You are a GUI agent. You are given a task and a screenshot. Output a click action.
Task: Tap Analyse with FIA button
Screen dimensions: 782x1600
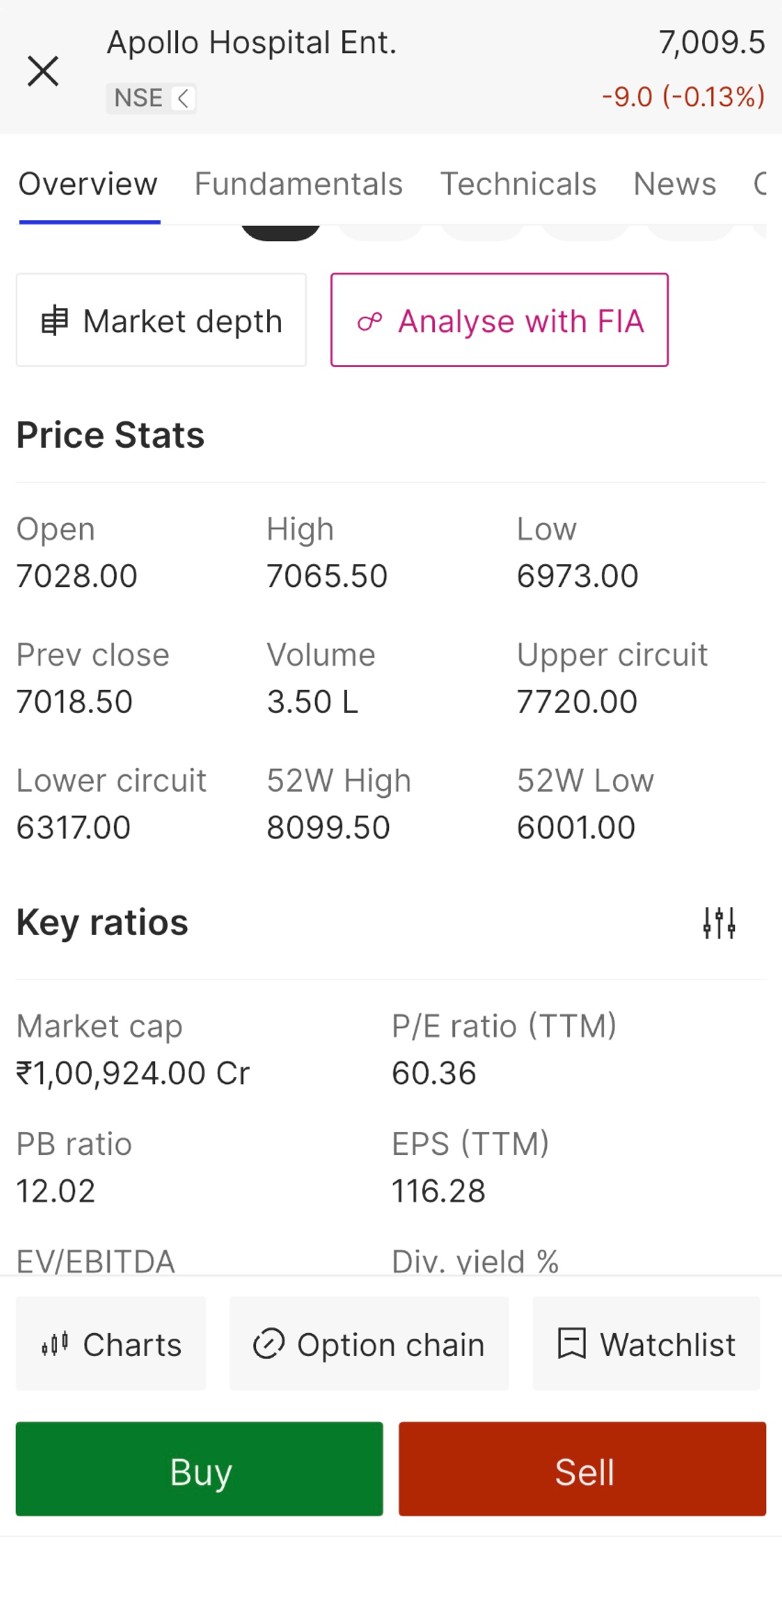tap(499, 321)
